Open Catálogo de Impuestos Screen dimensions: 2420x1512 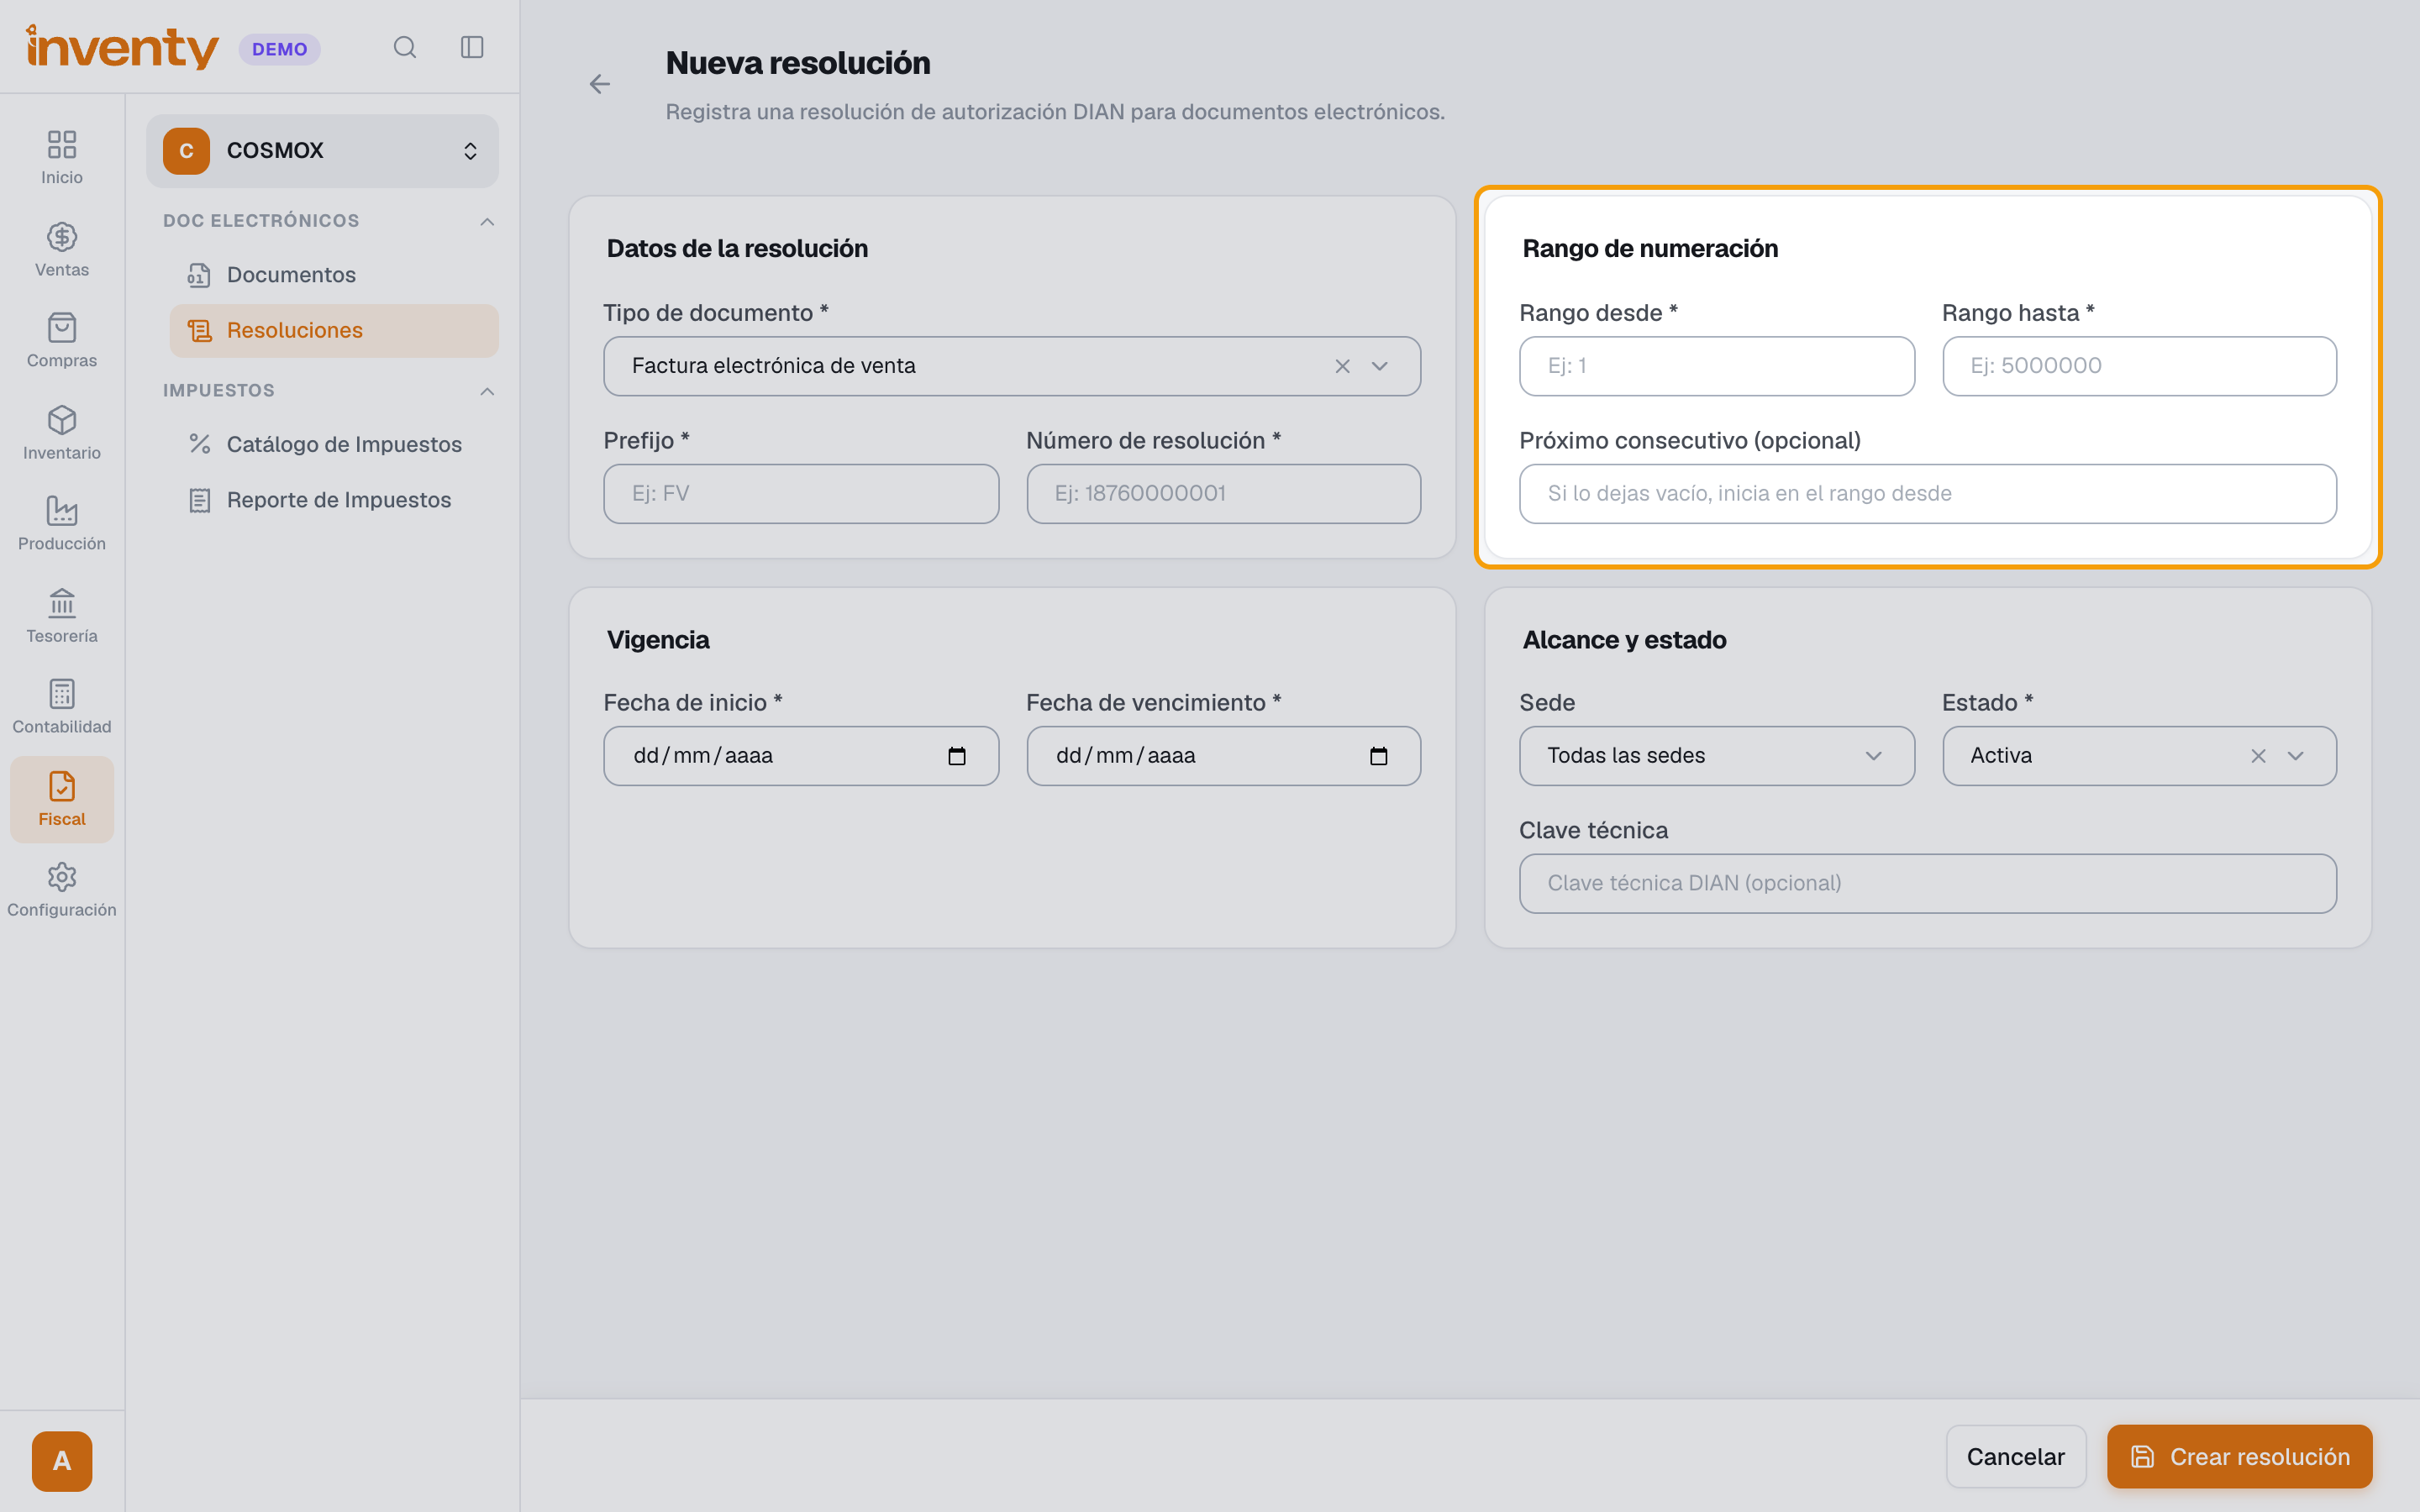pyautogui.click(x=333, y=444)
